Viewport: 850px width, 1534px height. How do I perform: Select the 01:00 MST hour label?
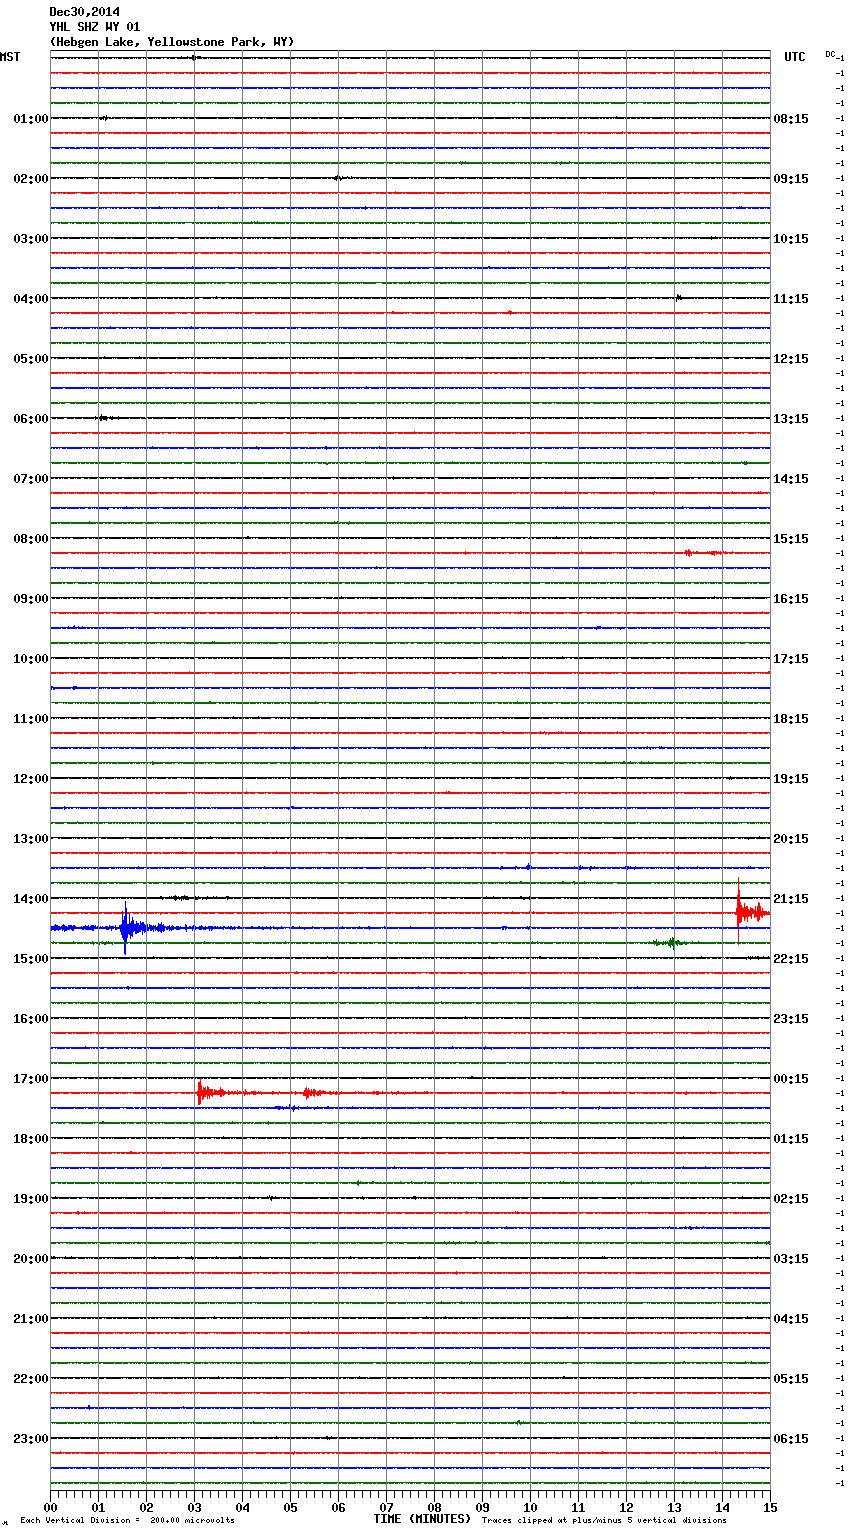coord(31,119)
